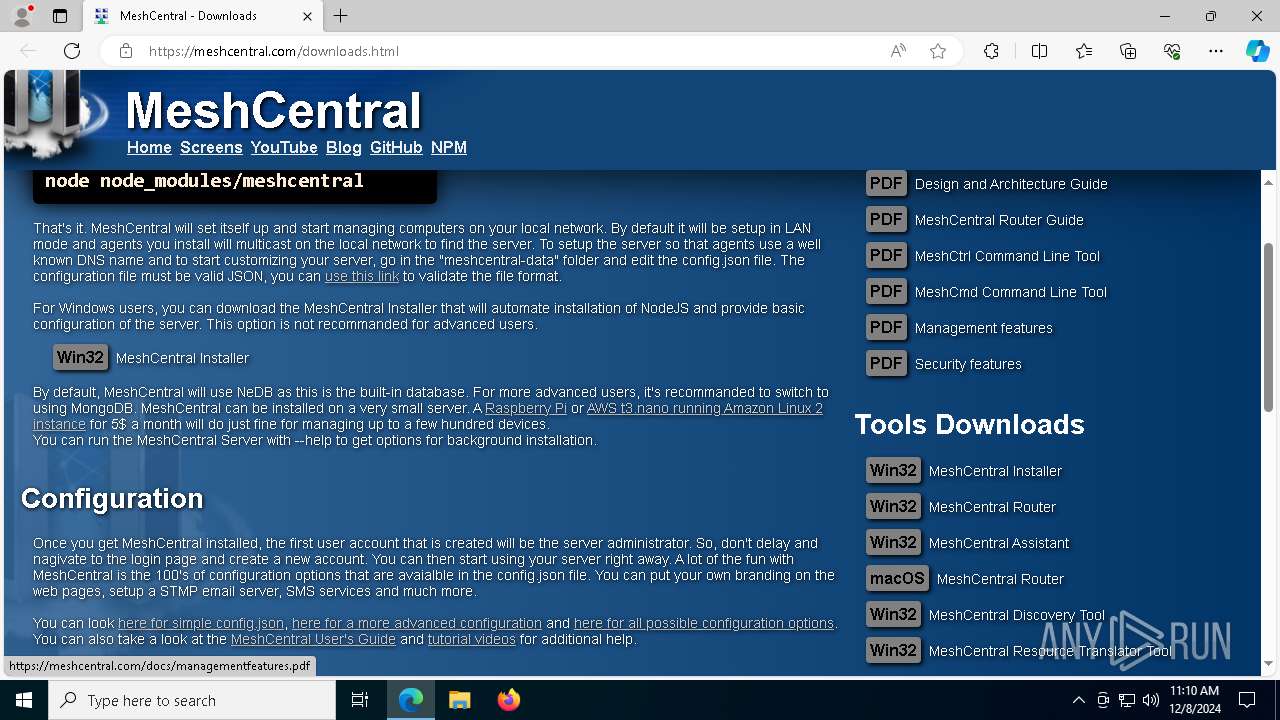Go back using the browser back arrow
Viewport: 1280px width, 720px height.
click(x=28, y=51)
